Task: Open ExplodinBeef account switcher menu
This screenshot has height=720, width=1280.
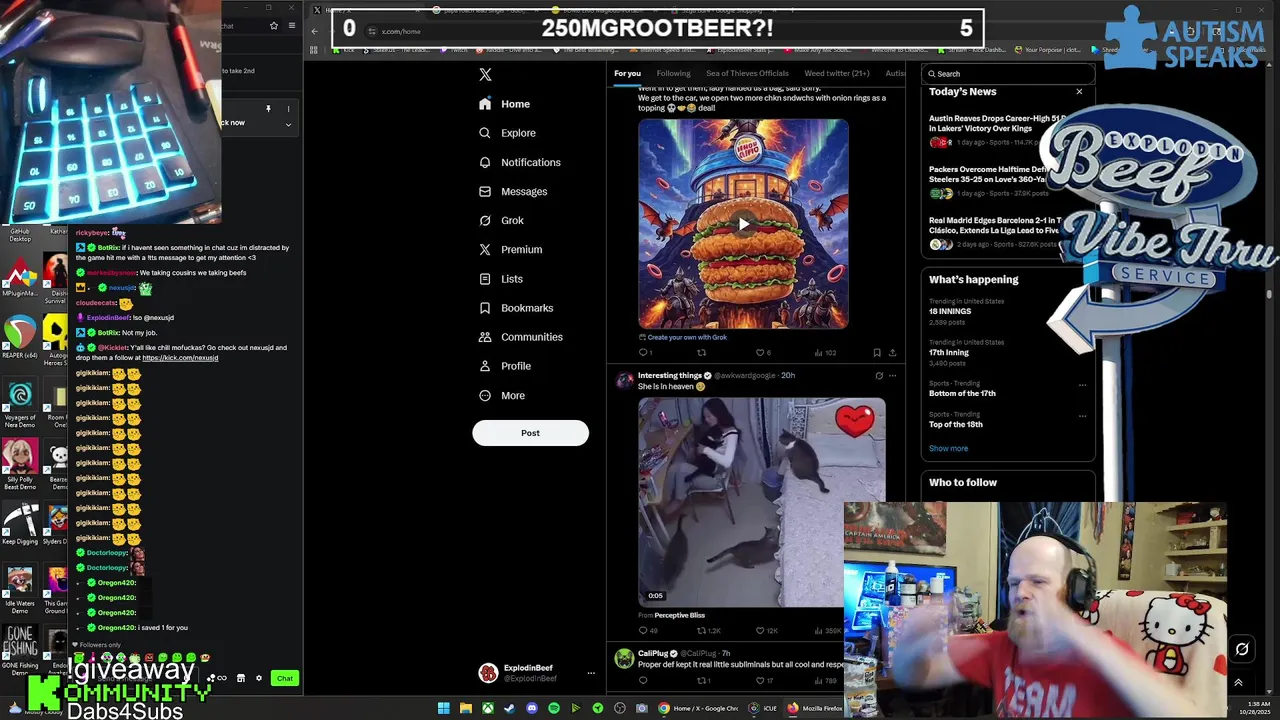Action: 590,673
